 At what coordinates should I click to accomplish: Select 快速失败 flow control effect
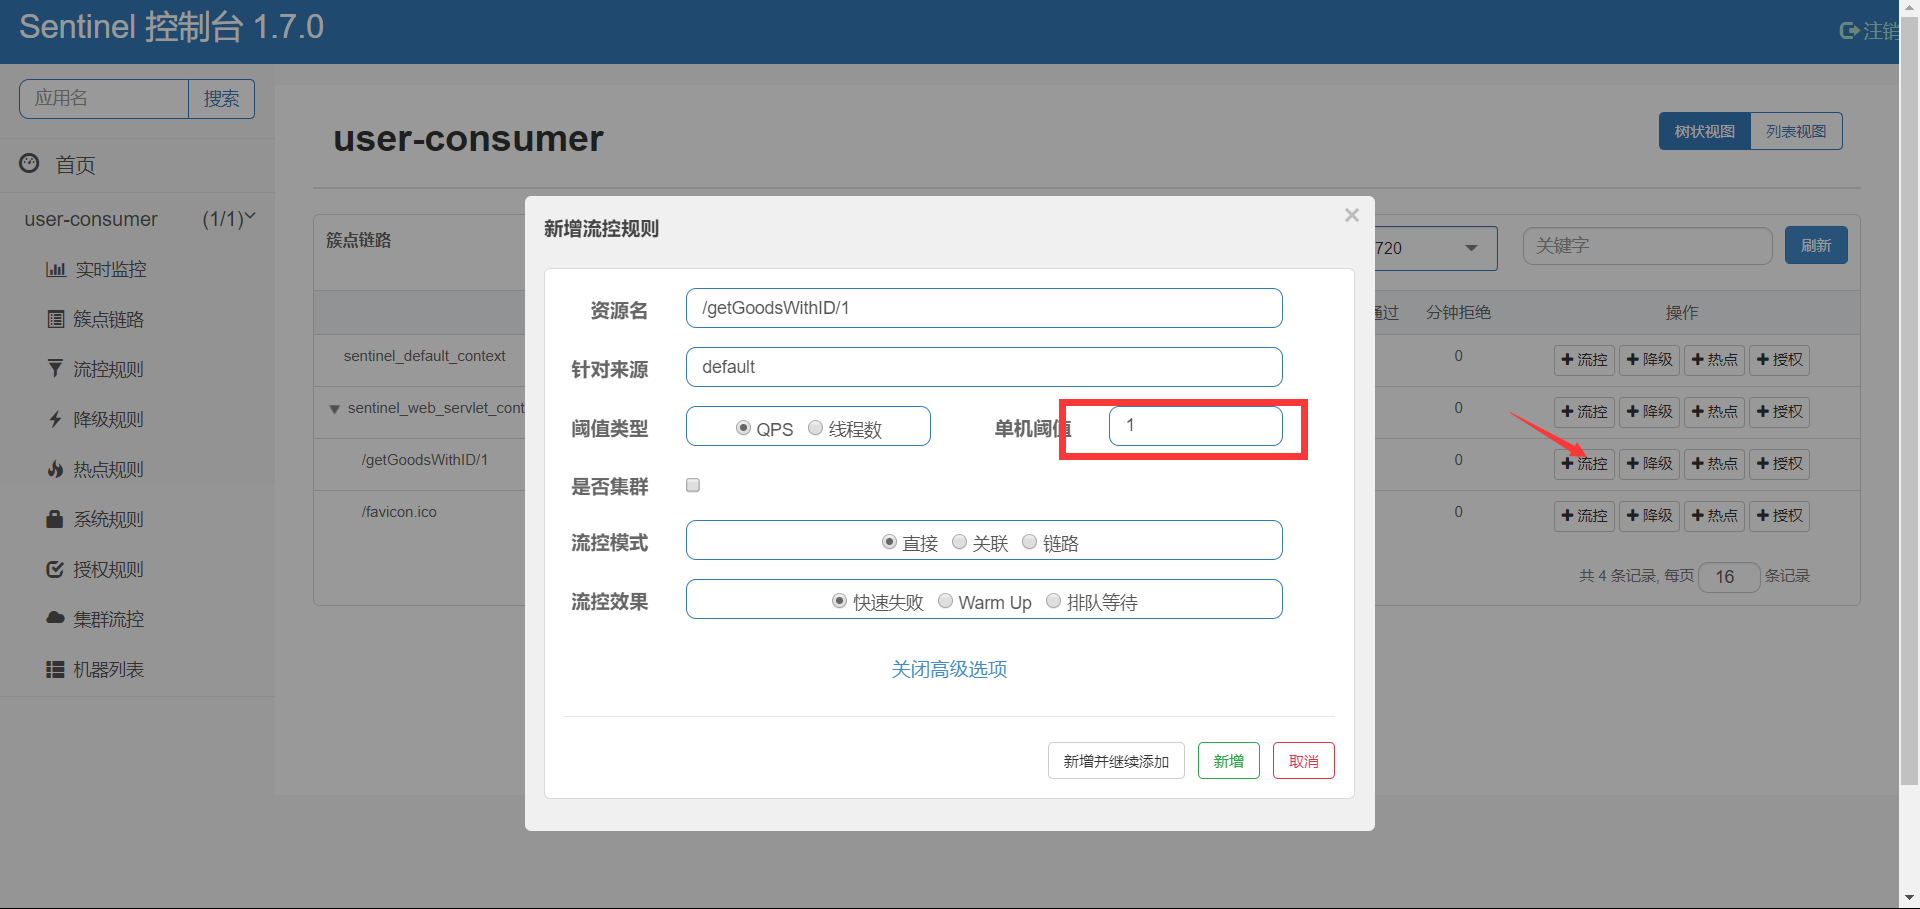coord(839,601)
